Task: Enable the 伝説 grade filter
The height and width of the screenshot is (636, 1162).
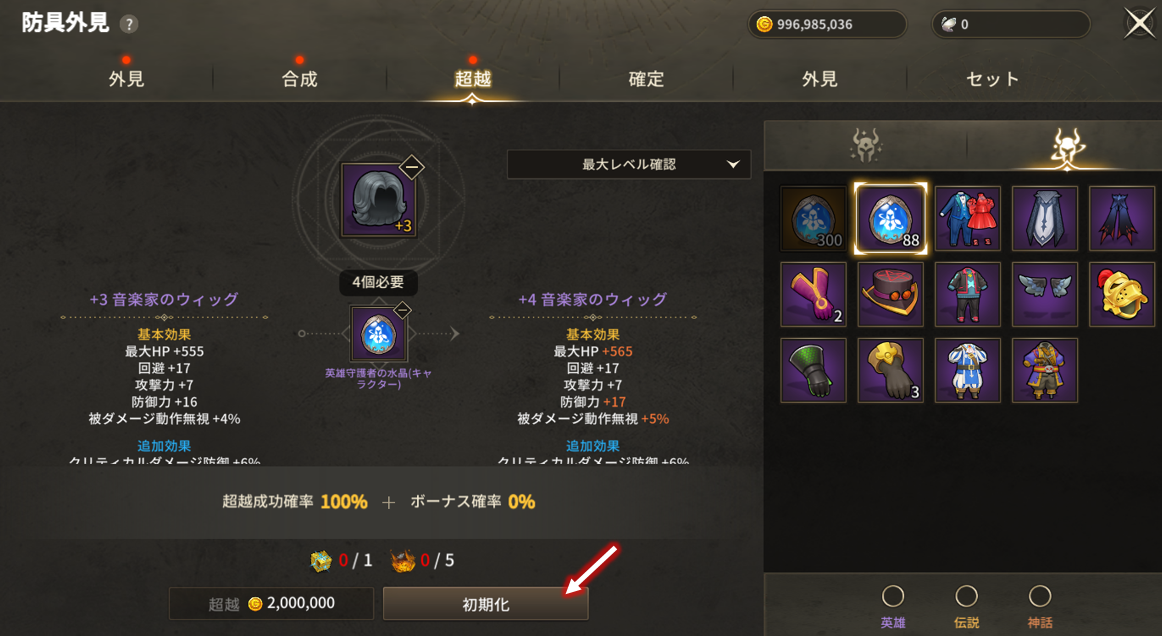Action: (966, 606)
